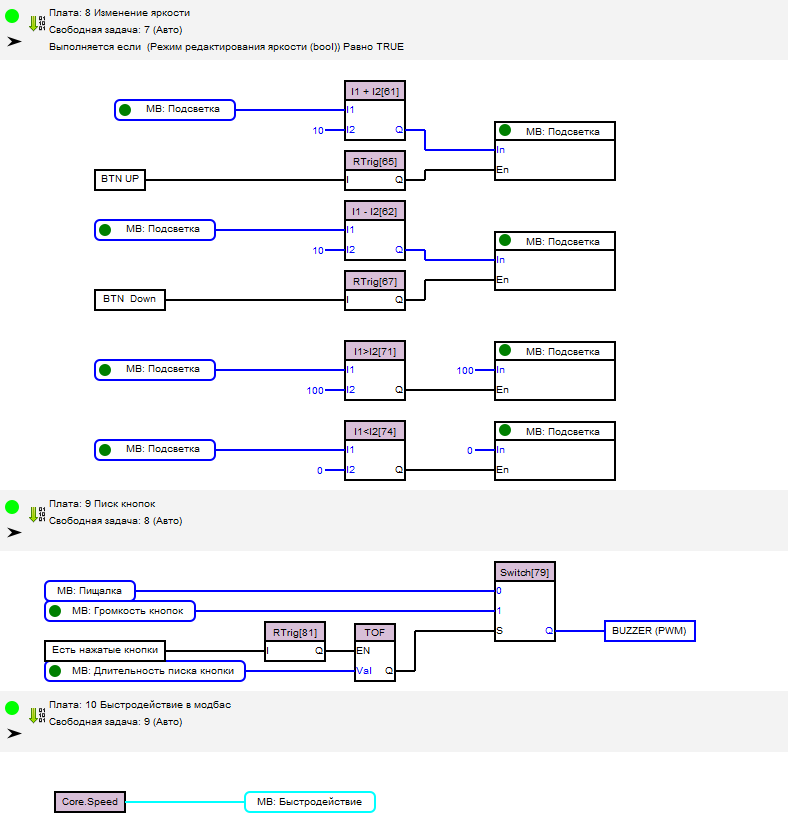
Task: Click the 'МВ: Подсветка' input feeding I1 - I2[62]
Action: [x=155, y=230]
